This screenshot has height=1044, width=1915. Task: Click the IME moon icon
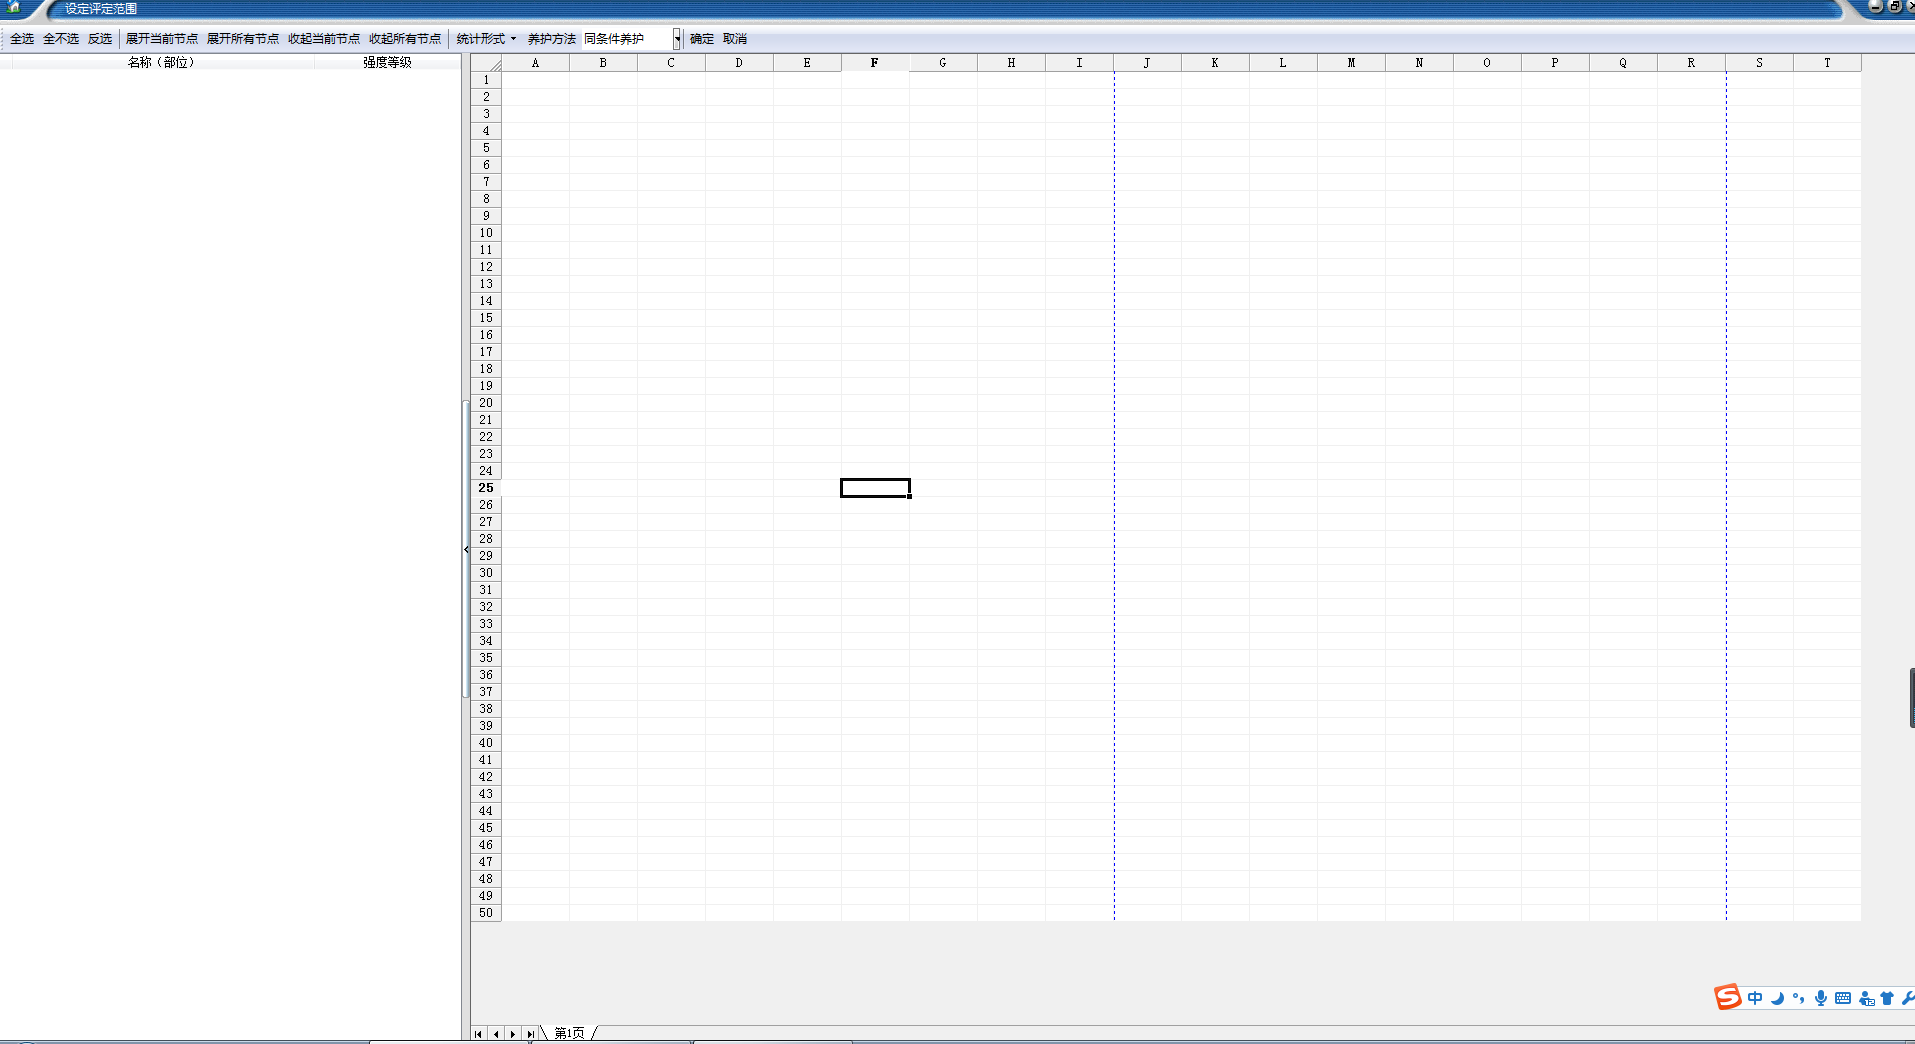pos(1777,998)
